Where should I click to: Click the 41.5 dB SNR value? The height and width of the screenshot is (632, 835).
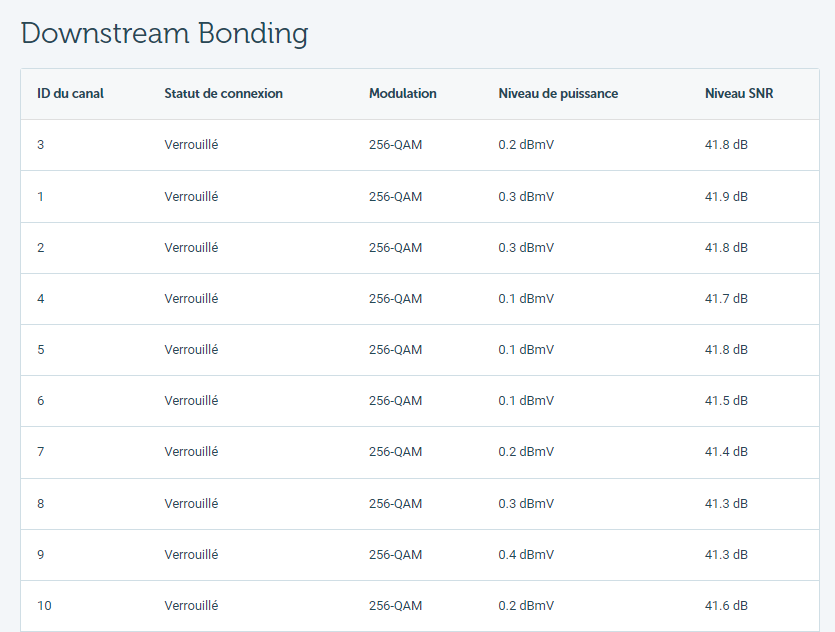(x=726, y=401)
